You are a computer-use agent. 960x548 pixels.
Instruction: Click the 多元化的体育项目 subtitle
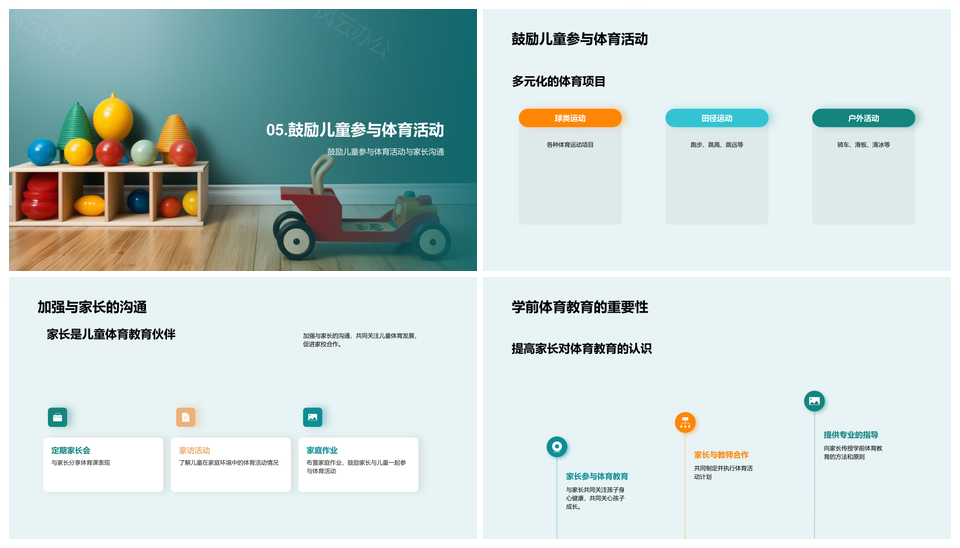click(x=558, y=81)
